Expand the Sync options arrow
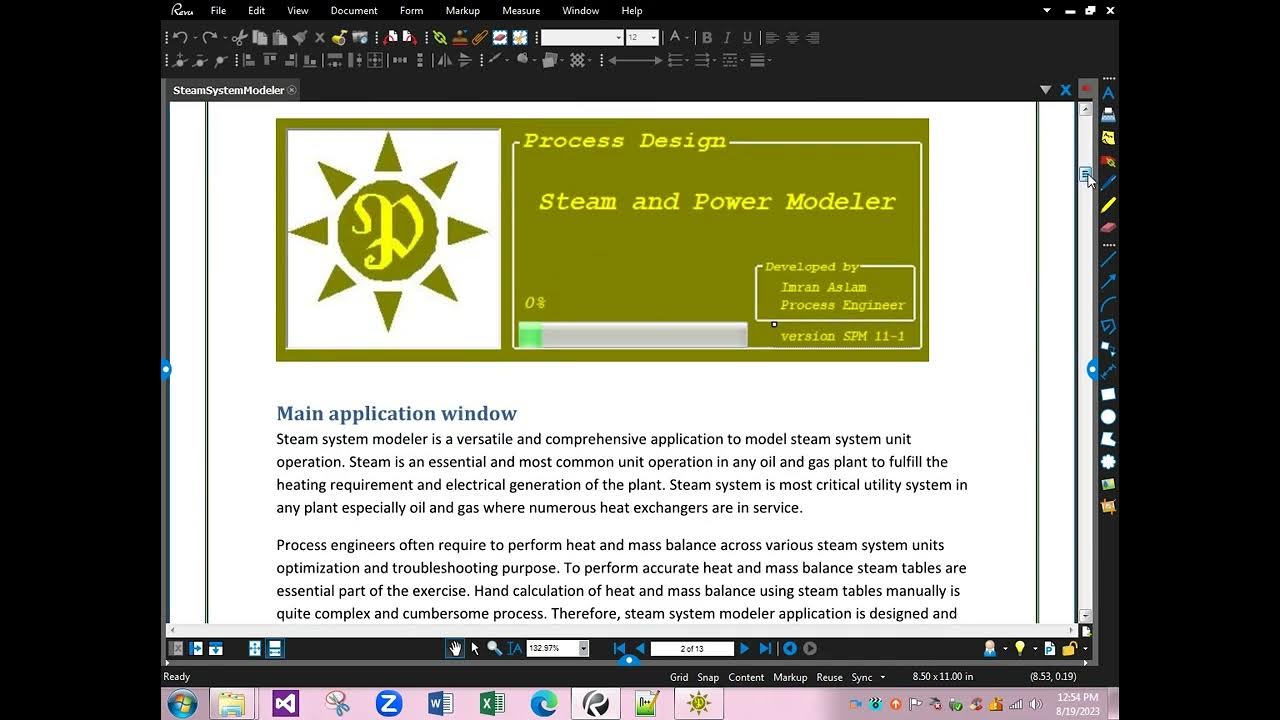 coord(882,677)
